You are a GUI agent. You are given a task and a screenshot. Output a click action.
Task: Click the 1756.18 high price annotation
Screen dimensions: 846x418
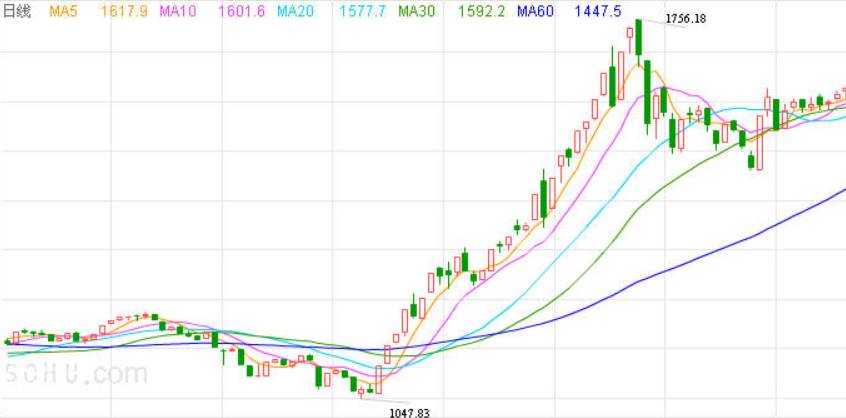(686, 19)
